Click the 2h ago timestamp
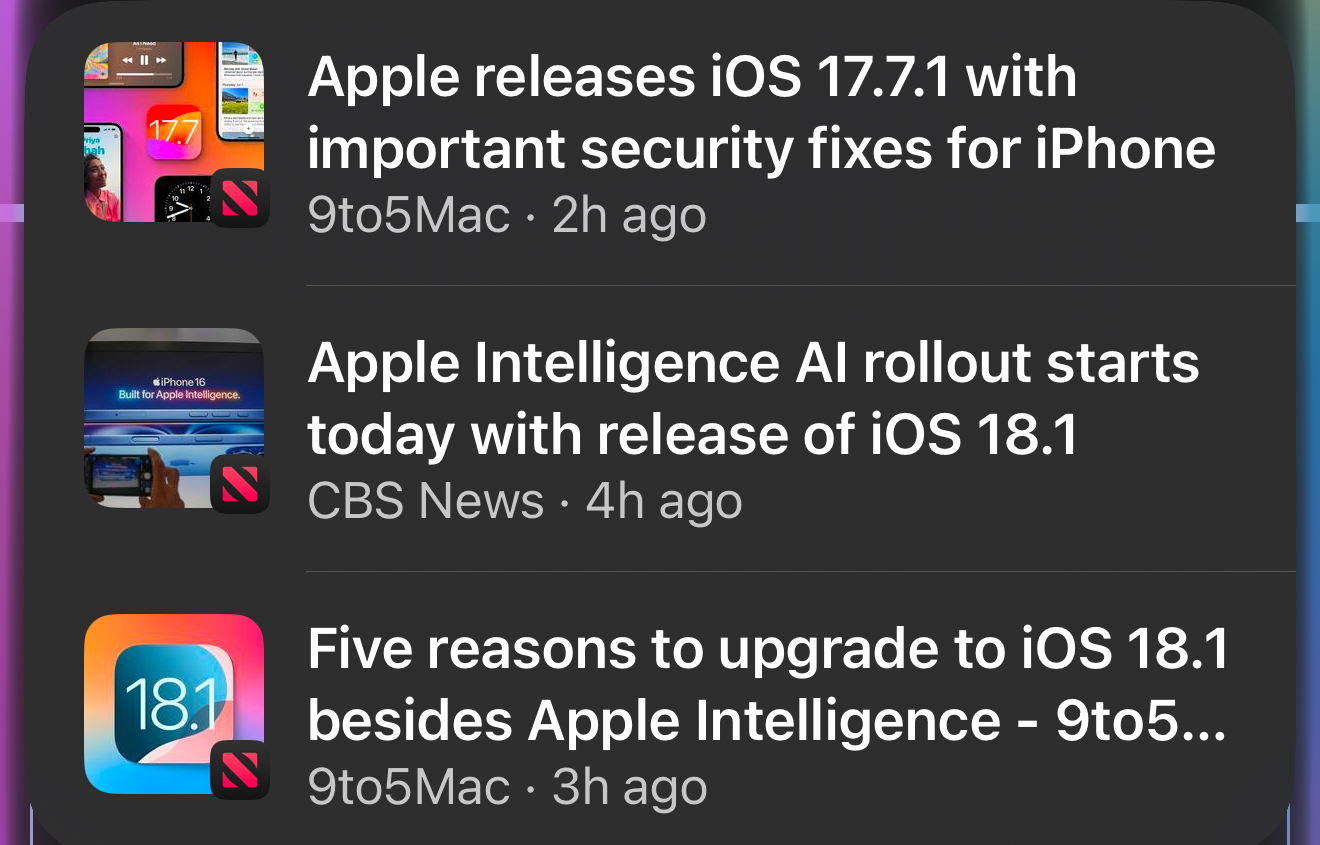 tap(629, 216)
